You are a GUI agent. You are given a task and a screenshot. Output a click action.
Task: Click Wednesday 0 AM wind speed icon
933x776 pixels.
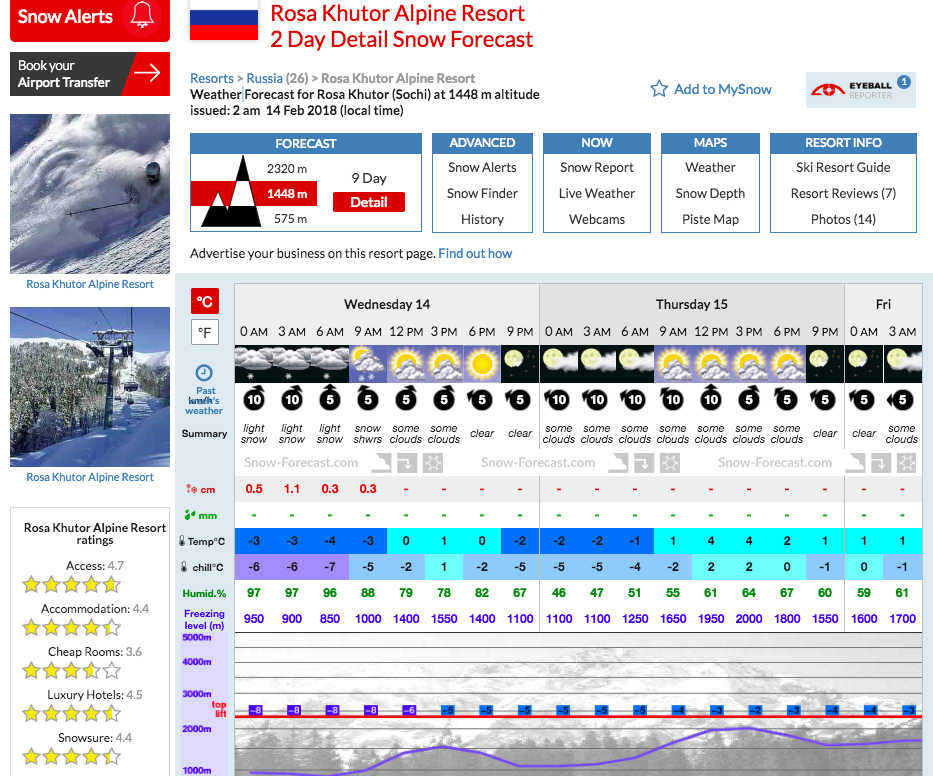point(254,399)
